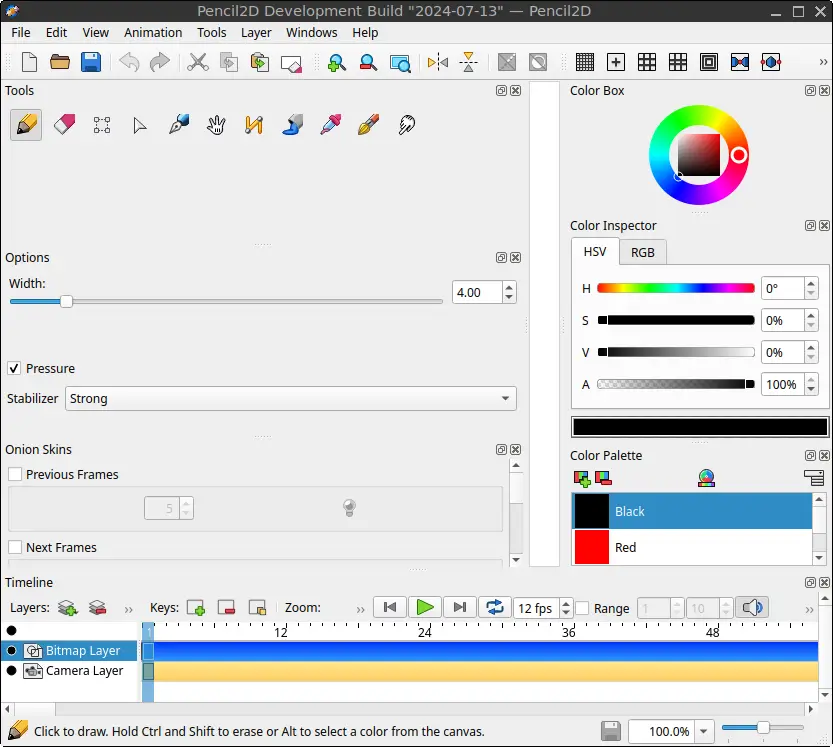Flip the view horizontally
Image resolution: width=833 pixels, height=747 pixels.
coord(438,62)
